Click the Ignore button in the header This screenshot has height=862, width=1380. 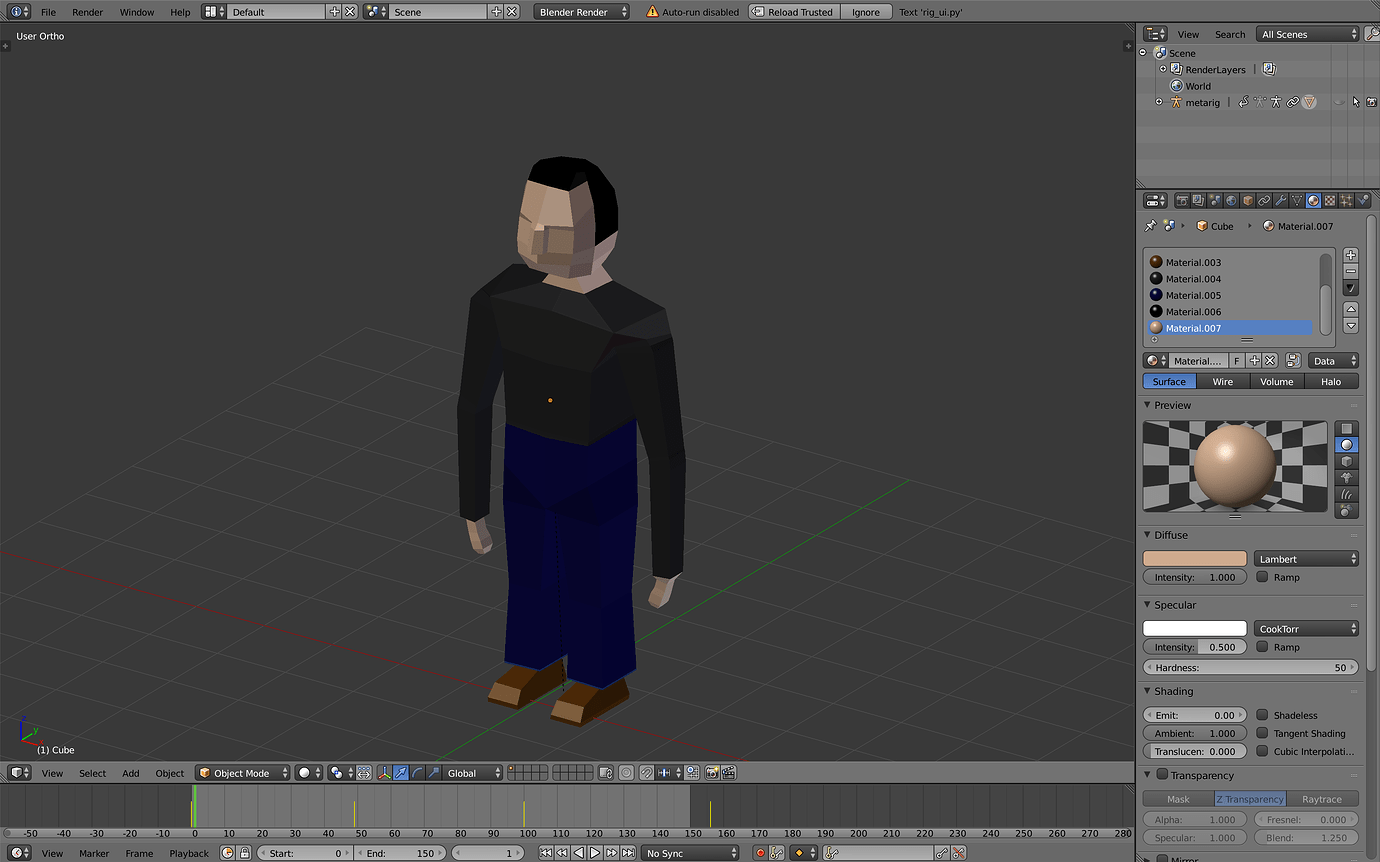pos(866,11)
